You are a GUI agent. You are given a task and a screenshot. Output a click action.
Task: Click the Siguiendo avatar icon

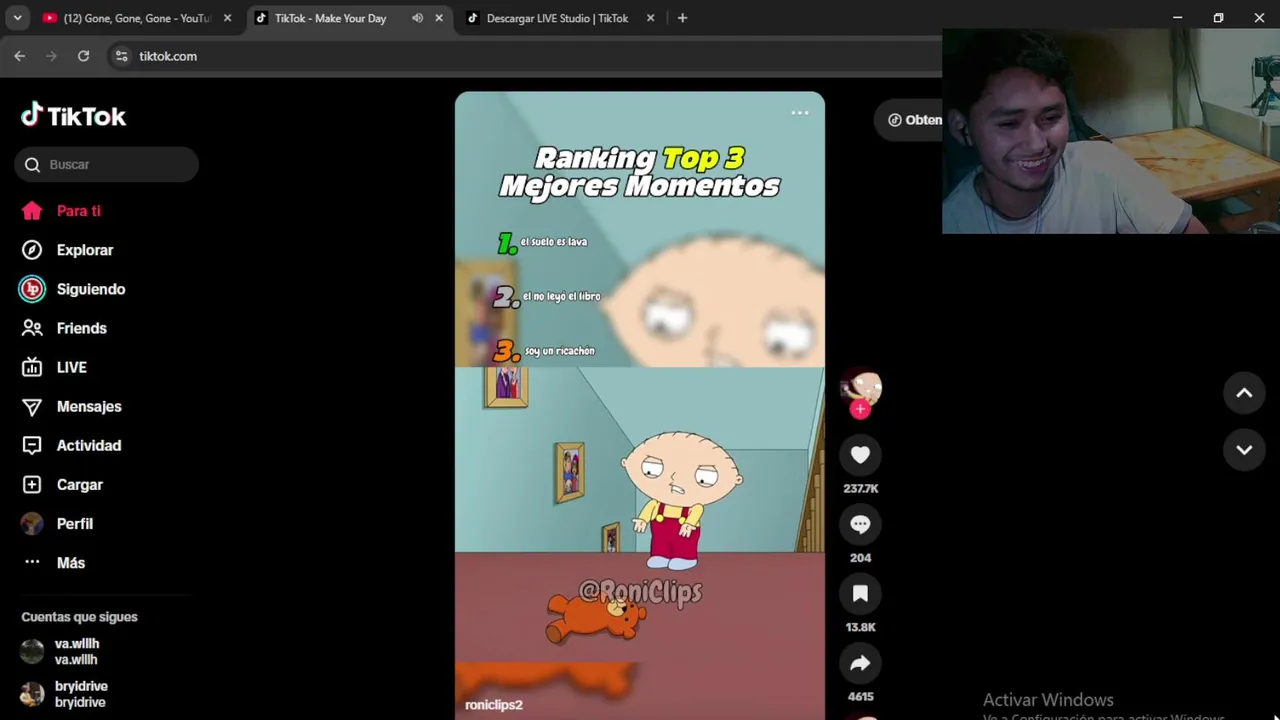pyautogui.click(x=32, y=289)
